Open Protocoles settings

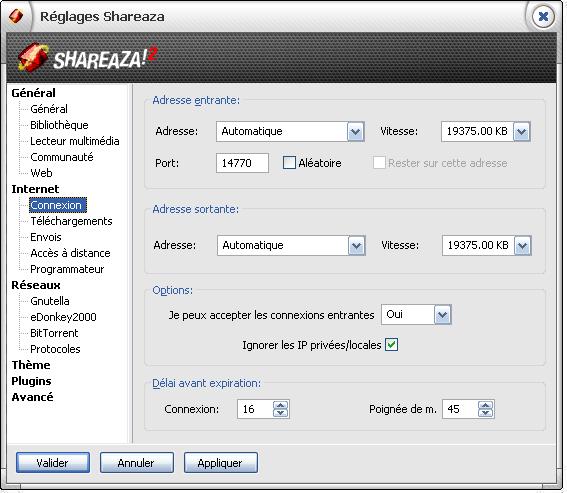(55, 349)
